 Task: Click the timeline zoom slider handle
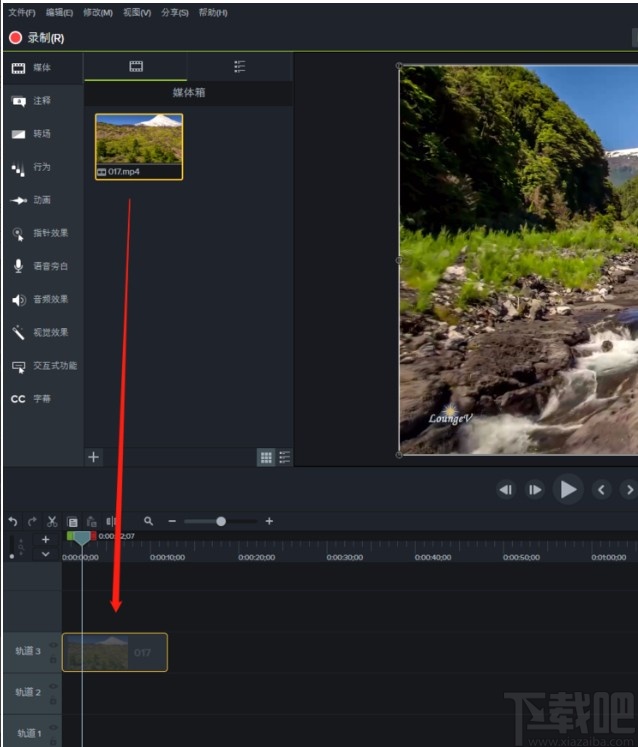(221, 521)
